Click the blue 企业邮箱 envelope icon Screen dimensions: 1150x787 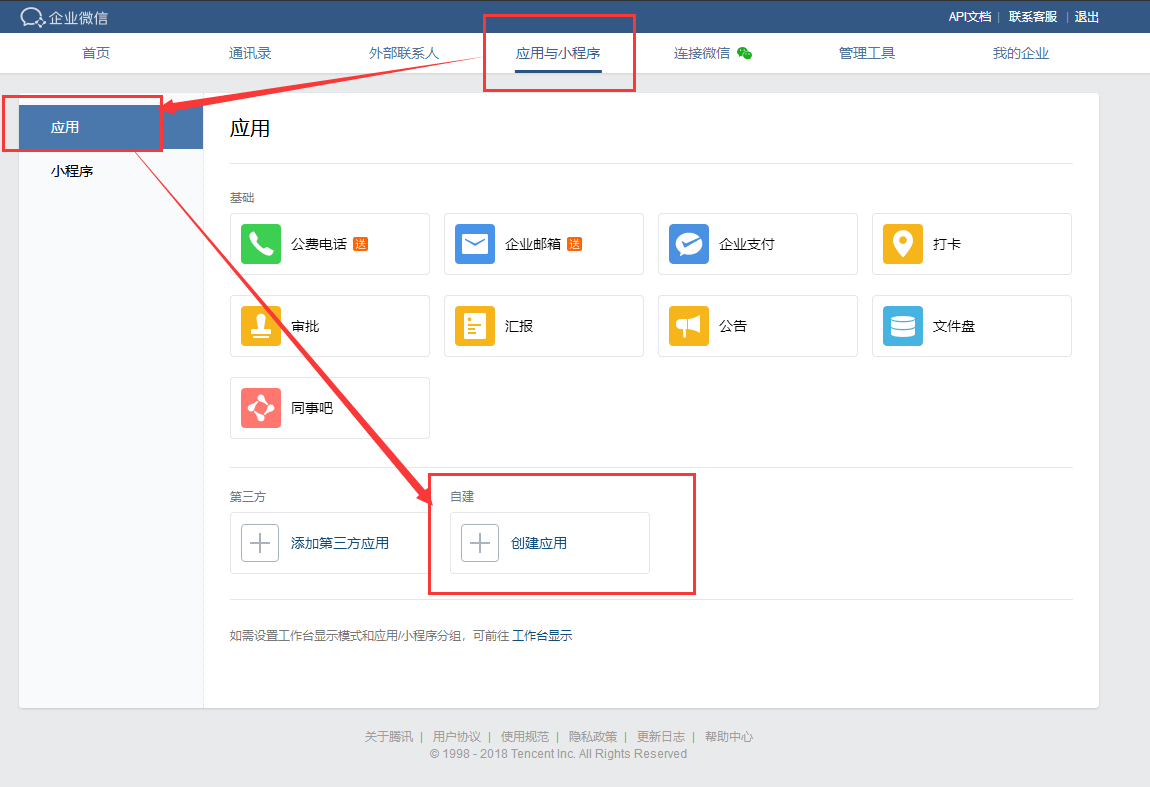click(474, 244)
